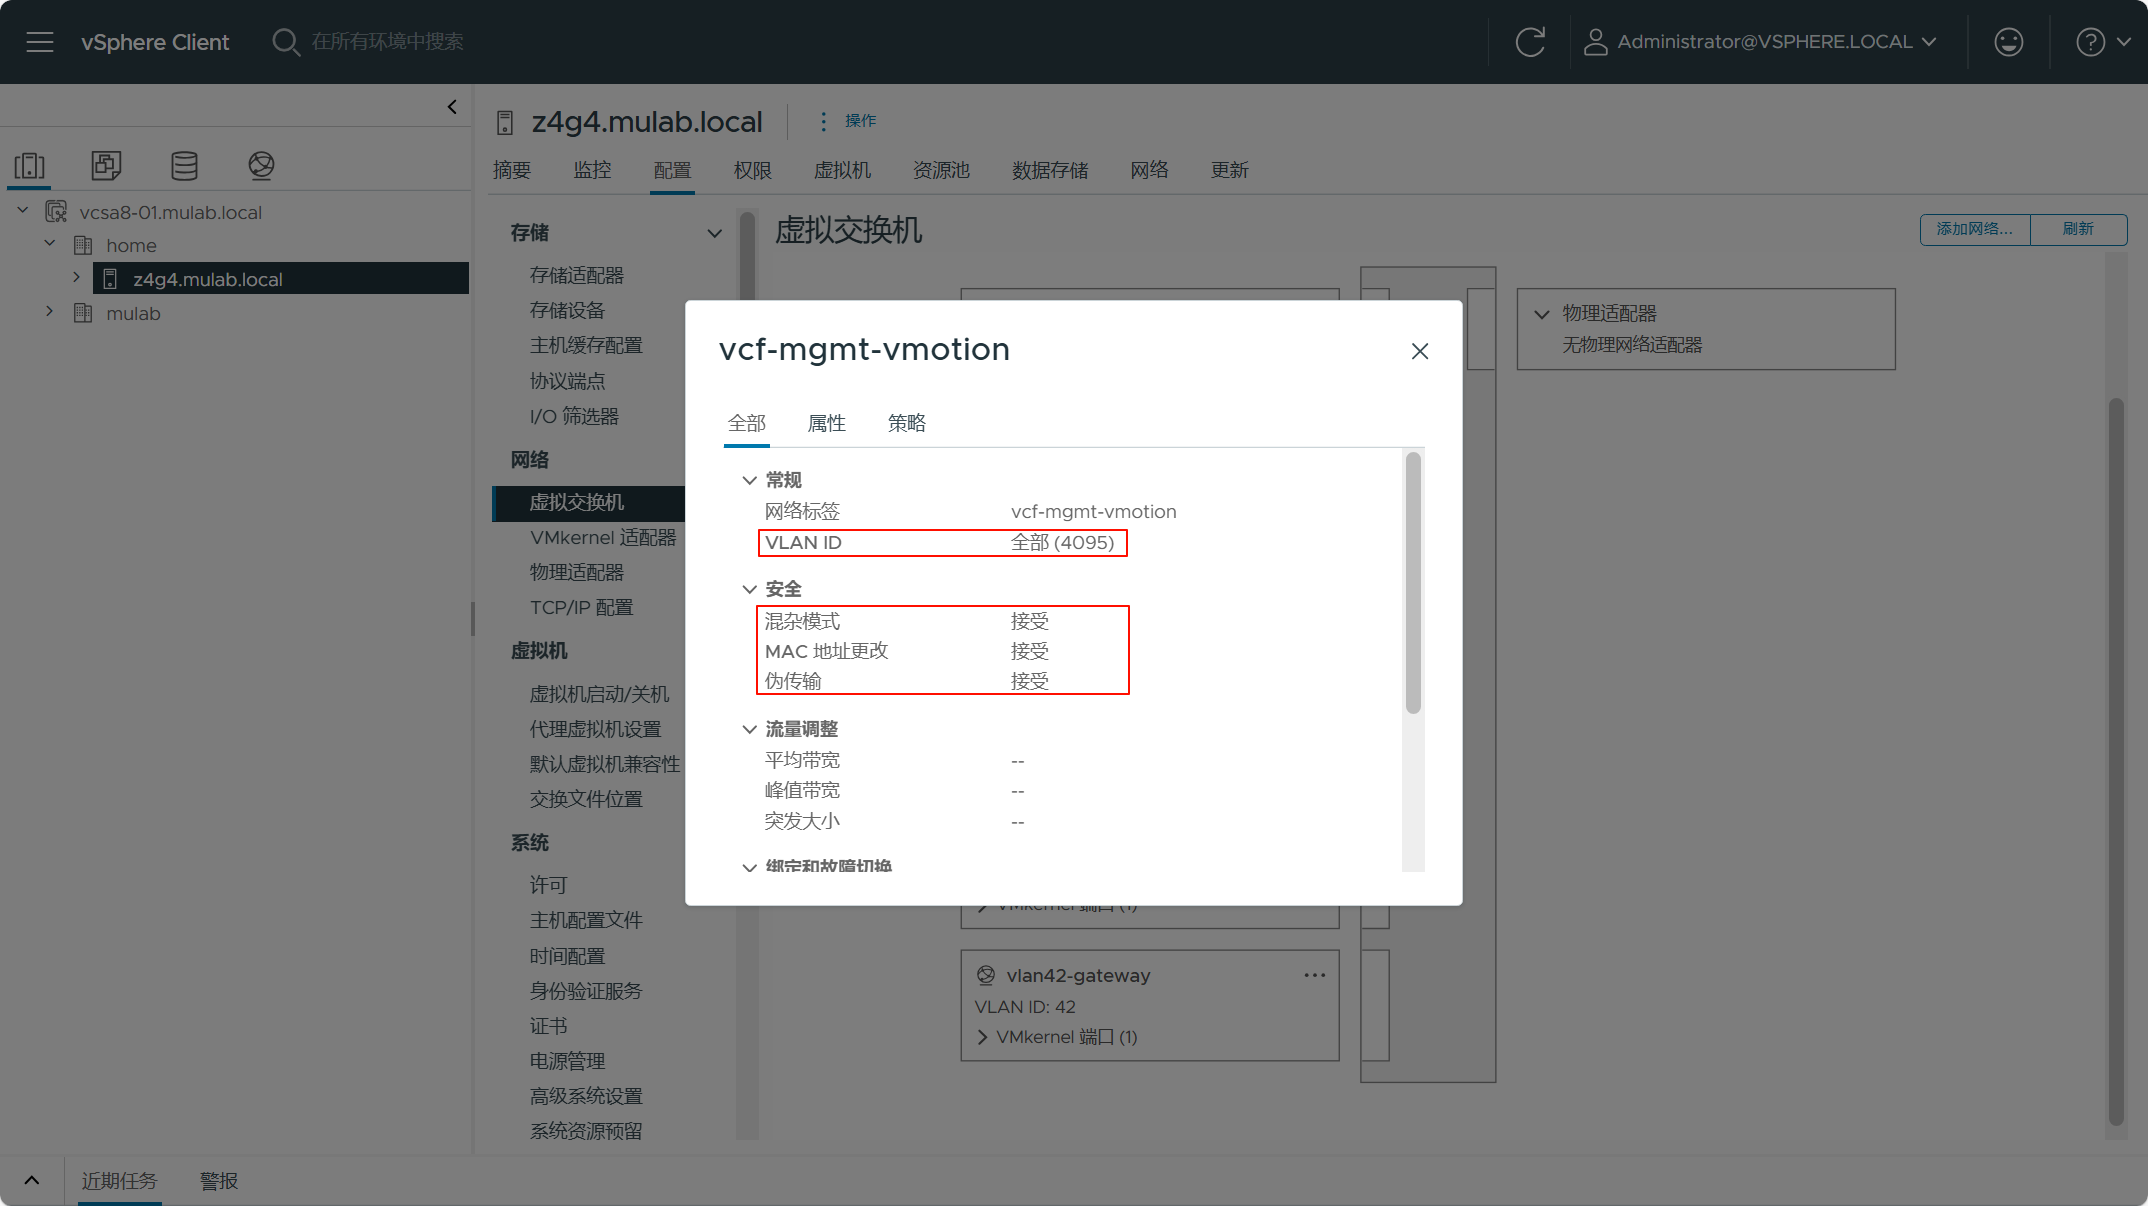
Task: Click the dialog's vertical scrollbar
Action: tap(1412, 583)
